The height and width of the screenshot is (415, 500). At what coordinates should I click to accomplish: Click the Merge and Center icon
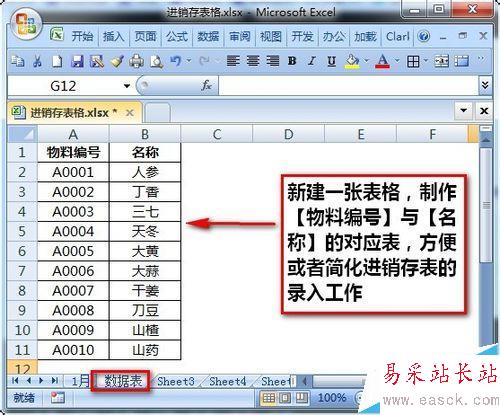[441, 61]
